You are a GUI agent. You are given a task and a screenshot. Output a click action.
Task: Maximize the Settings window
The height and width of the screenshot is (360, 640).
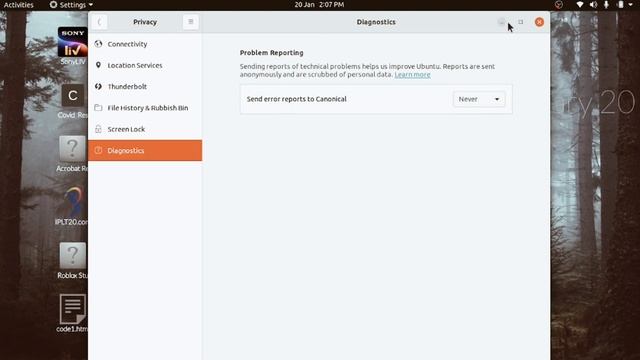520,22
